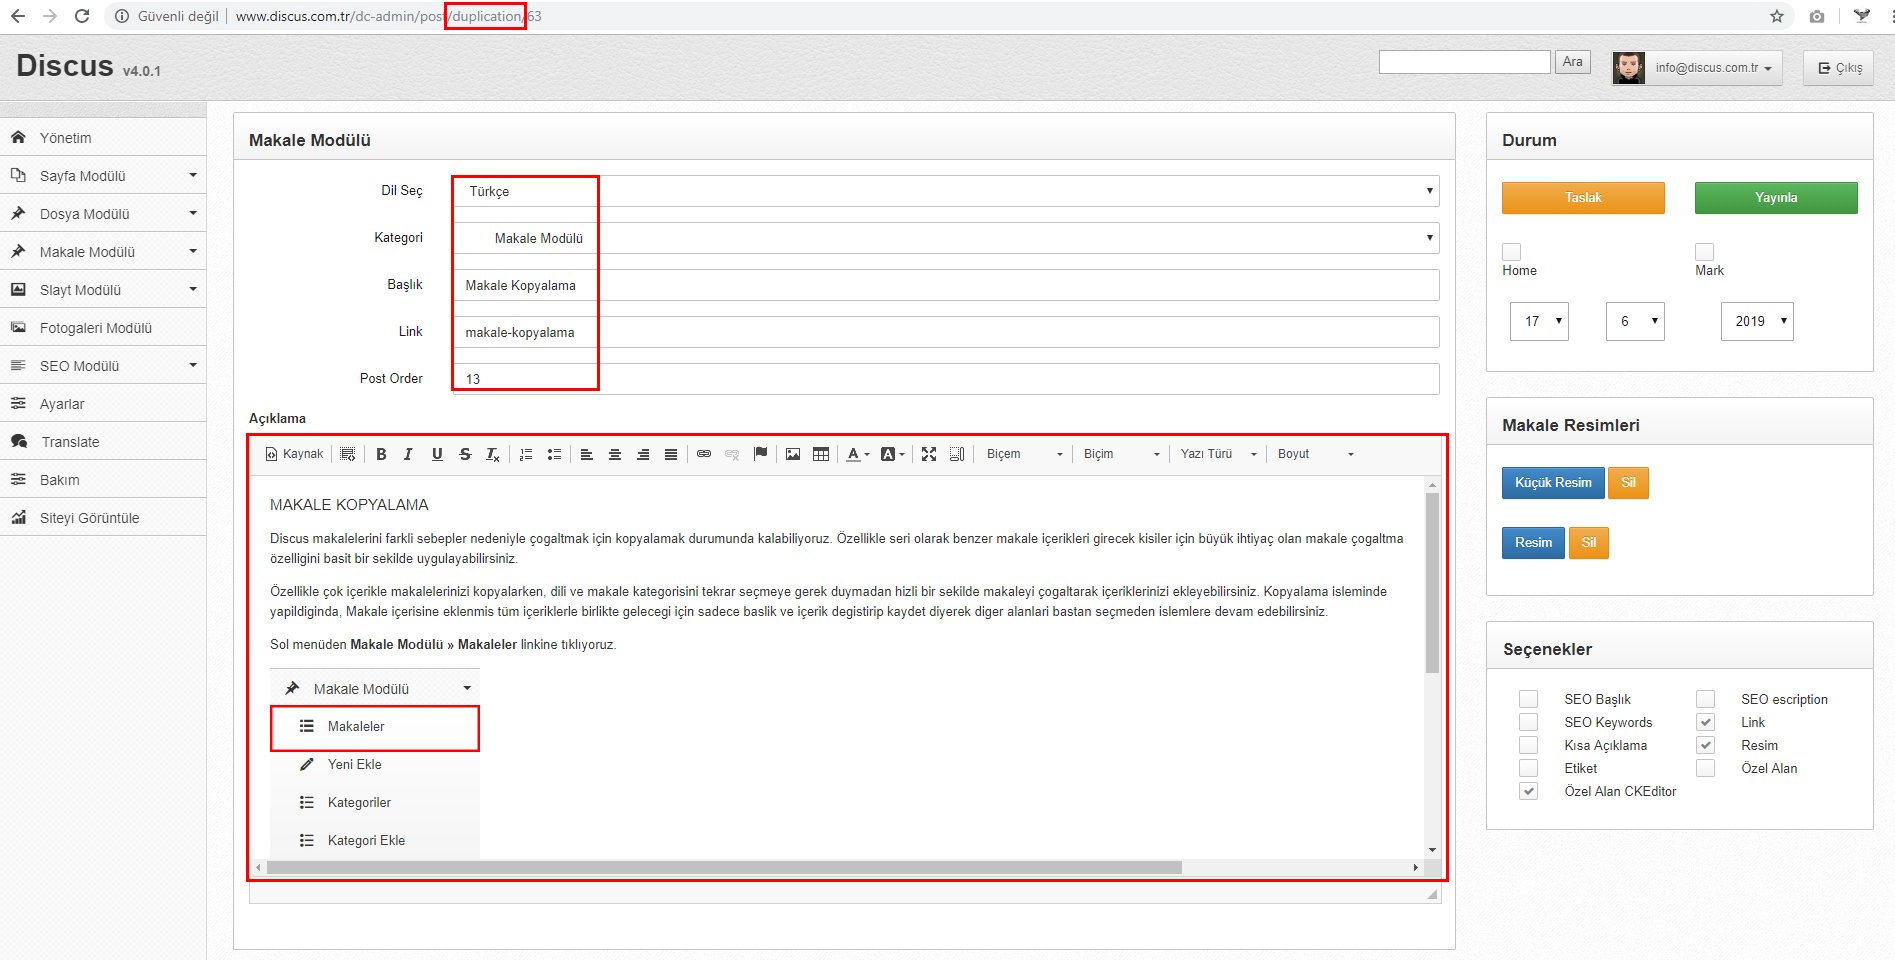
Task: Click Küçük Resim button
Action: coord(1553,483)
